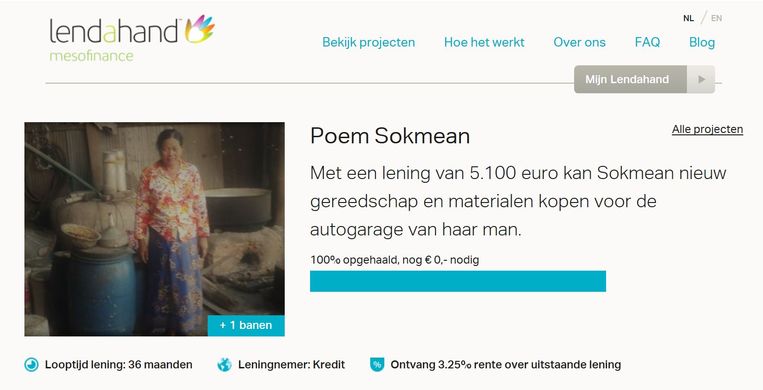763x390 pixels.
Task: Click the Leningnemer: Kredit label
Action: coord(291,365)
